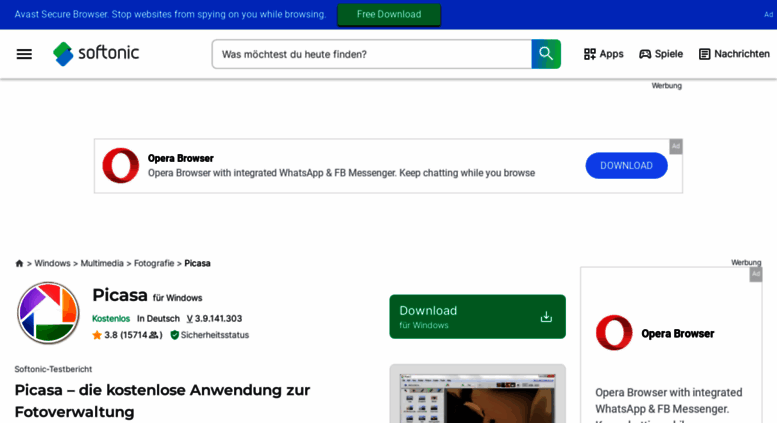
Task: Click the Avast Secure Browser banner text
Action: click(170, 14)
